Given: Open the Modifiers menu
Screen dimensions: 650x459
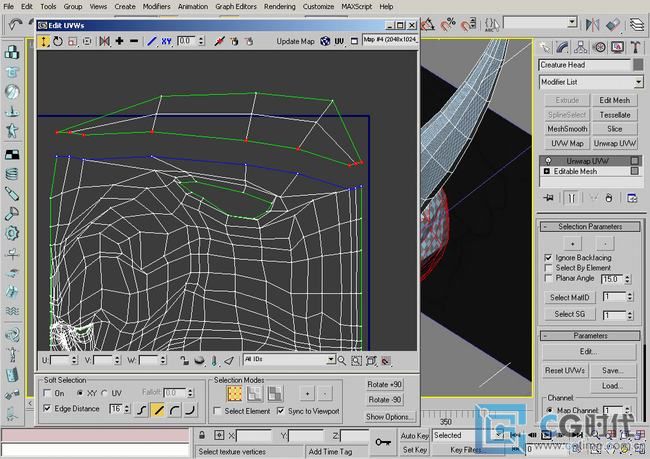Looking at the screenshot, I should tap(156, 7).
